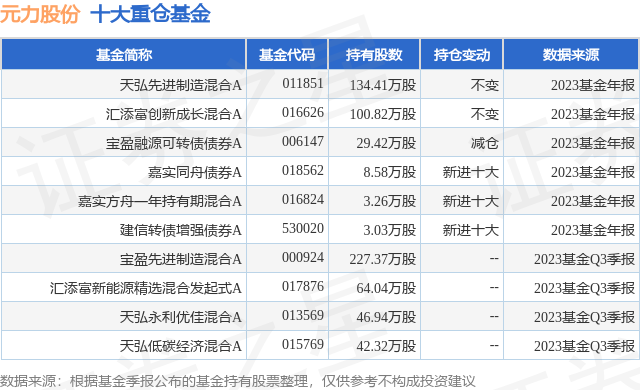Image resolution: width=640 pixels, height=390 pixels.
Task: Click the 元力股份 title text
Action: point(40,14)
